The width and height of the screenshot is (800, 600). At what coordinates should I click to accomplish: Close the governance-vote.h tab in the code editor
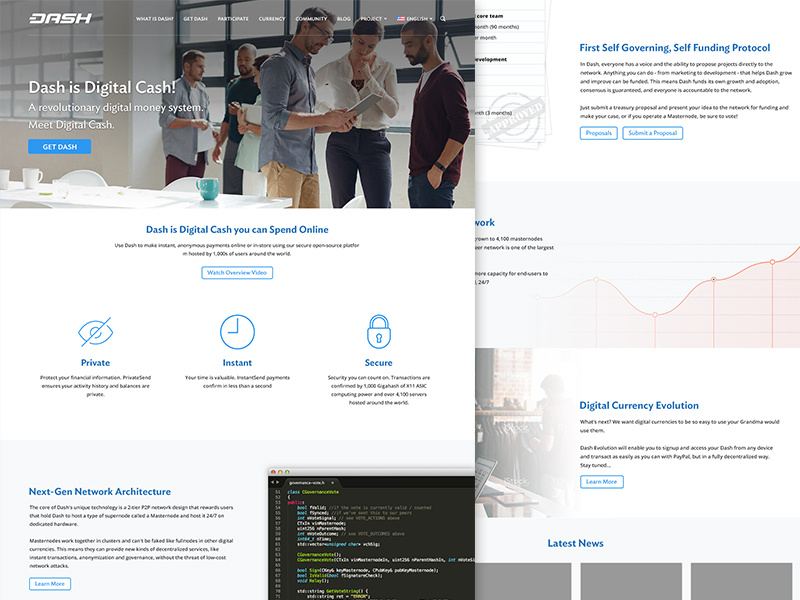tap(333, 482)
